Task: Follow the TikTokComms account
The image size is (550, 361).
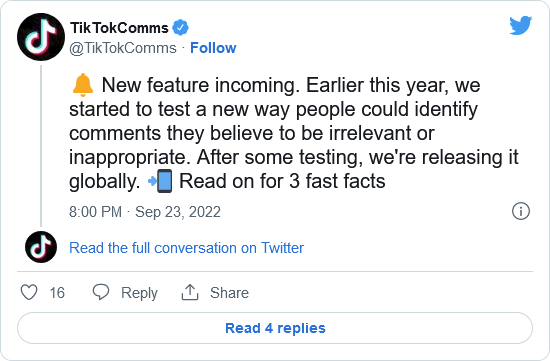Action: tap(213, 48)
